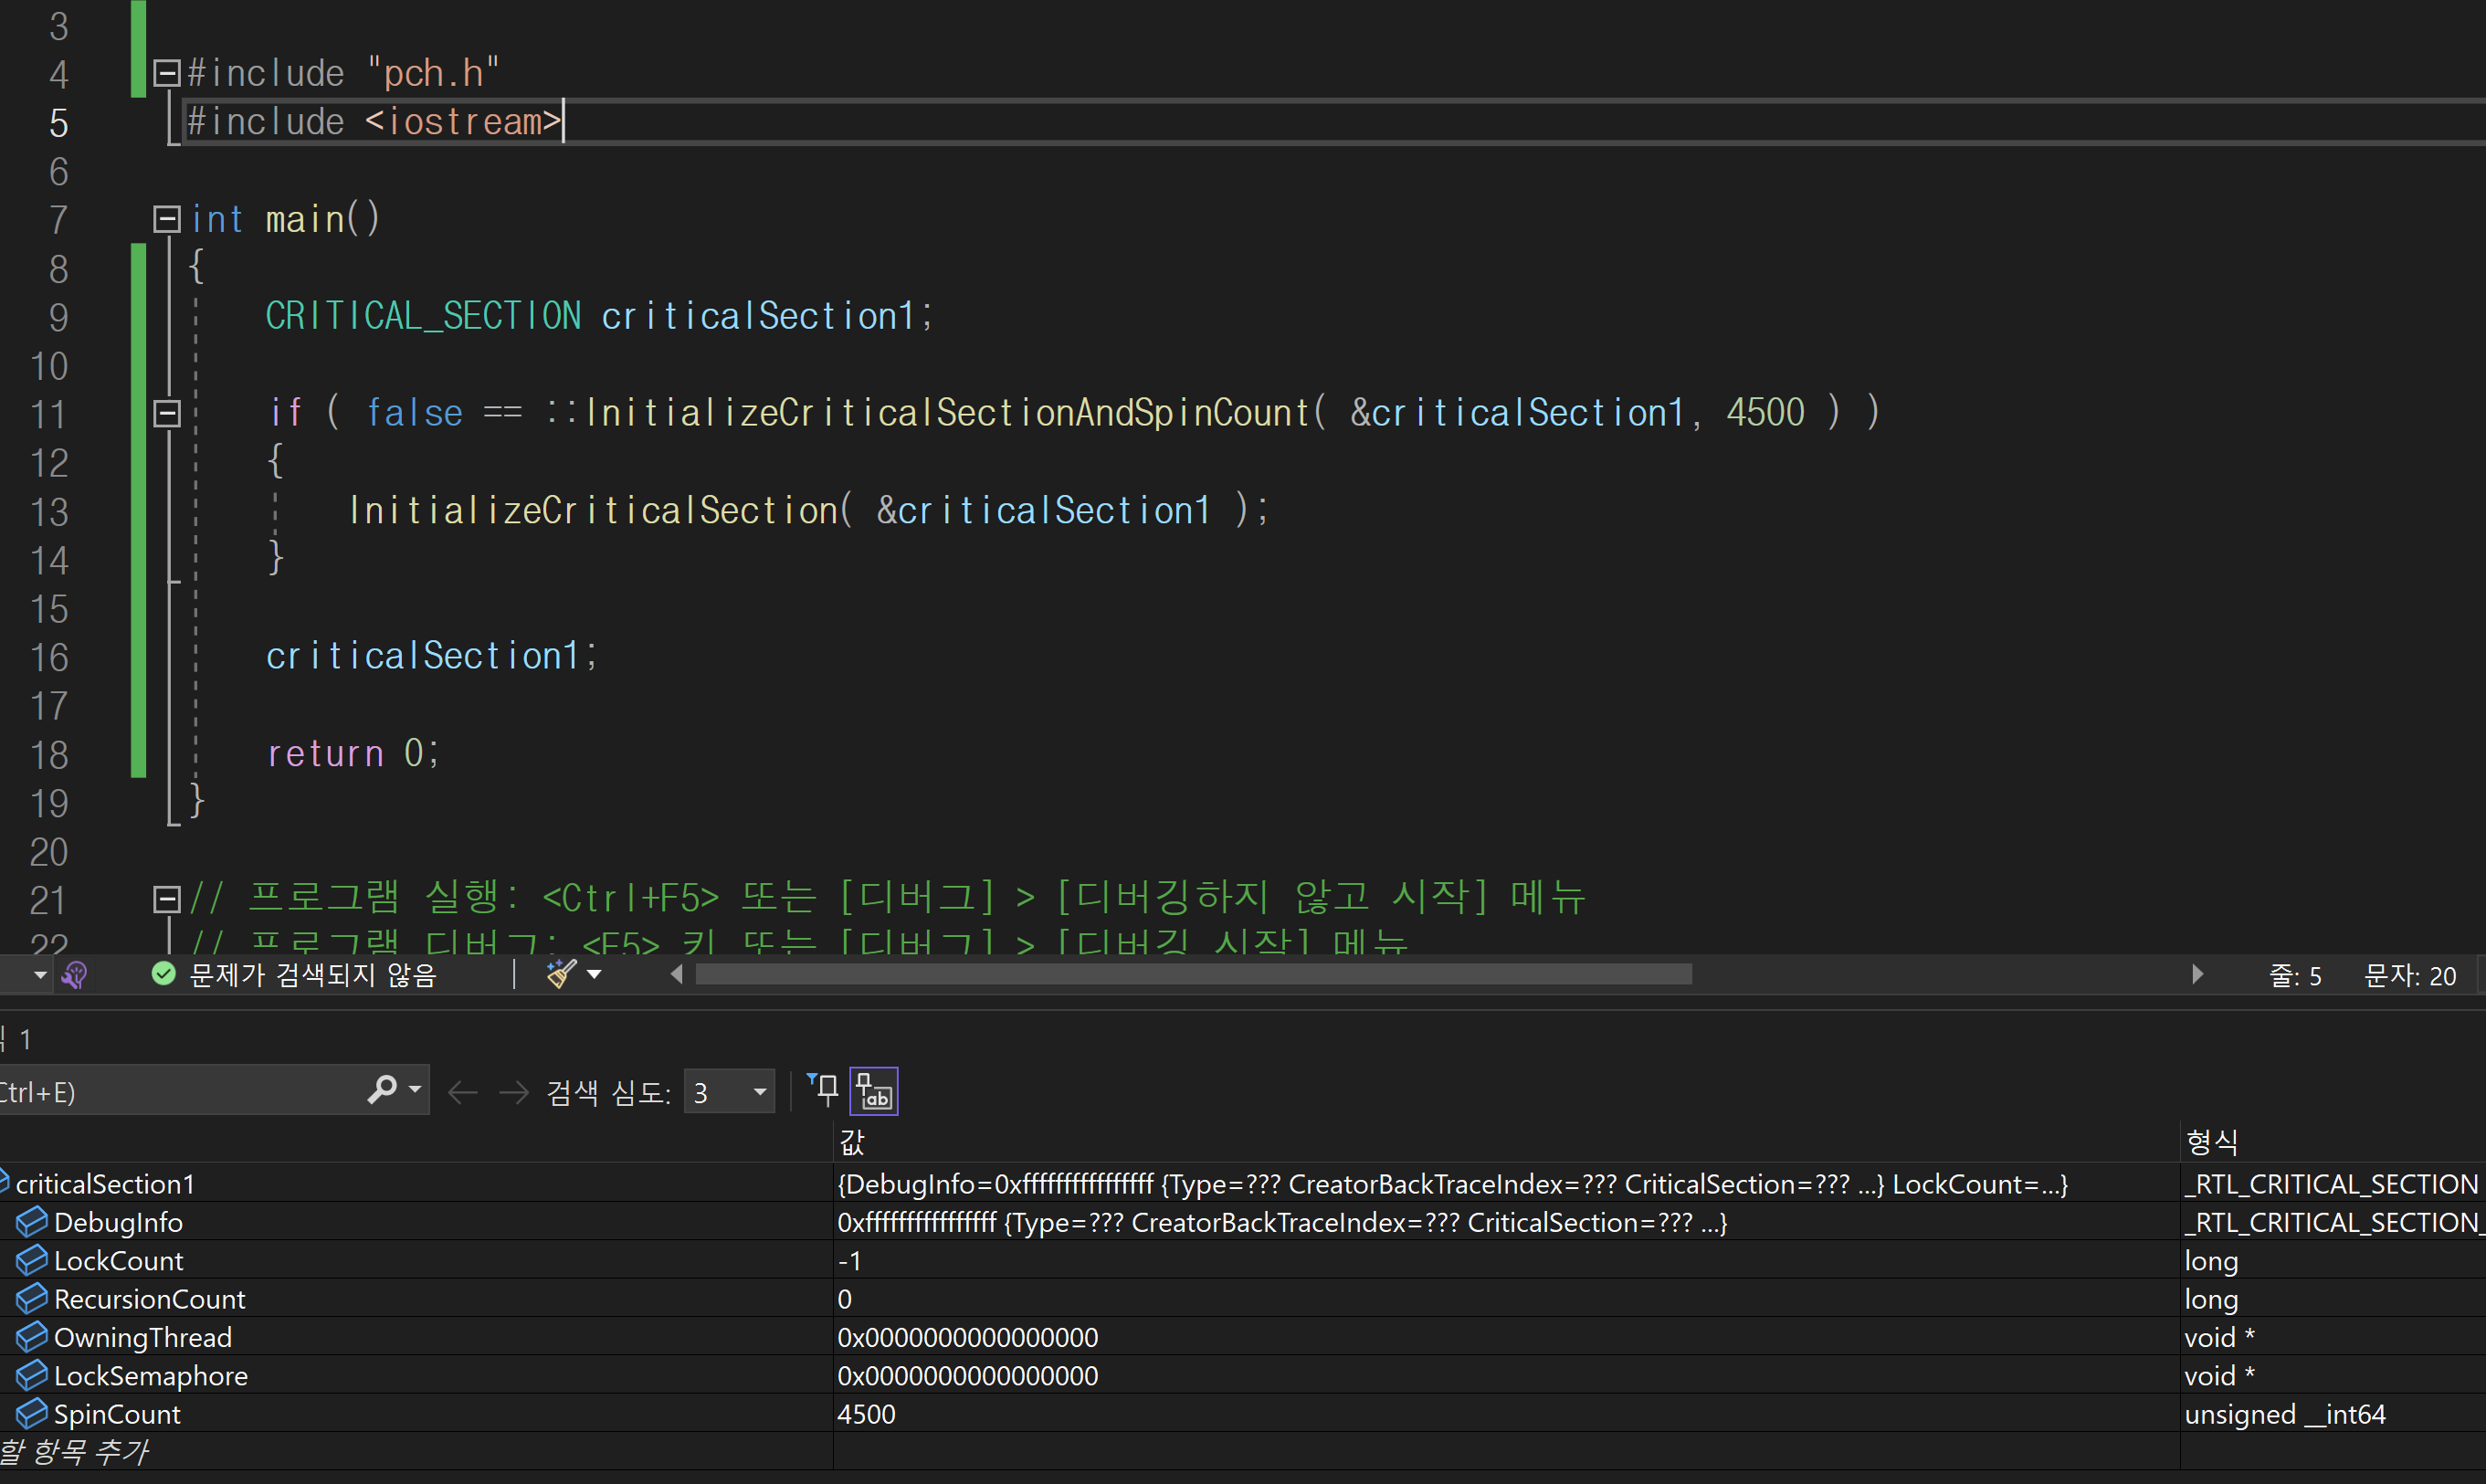Collapse the if-block on line 11
The width and height of the screenshot is (2486, 1484).
pyautogui.click(x=166, y=410)
